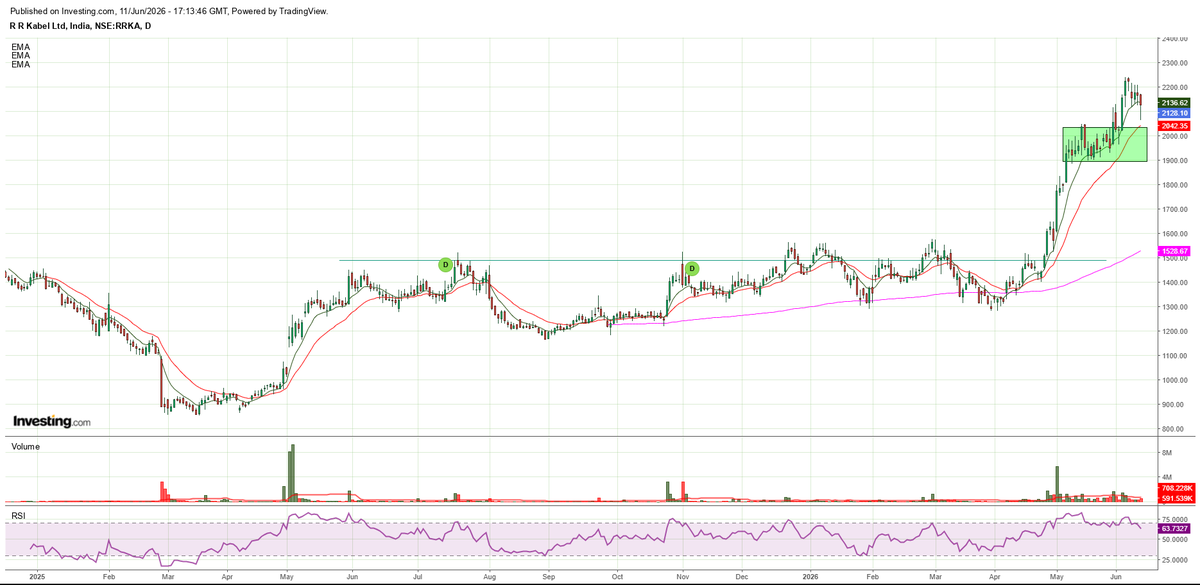Click the 1100.00 price axis label
This screenshot has height=585, width=1200.
click(x=1176, y=356)
